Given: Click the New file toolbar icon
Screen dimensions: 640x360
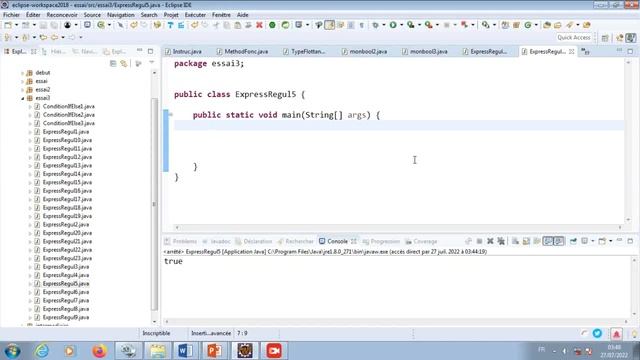Looking at the screenshot, I should pyautogui.click(x=8, y=25).
